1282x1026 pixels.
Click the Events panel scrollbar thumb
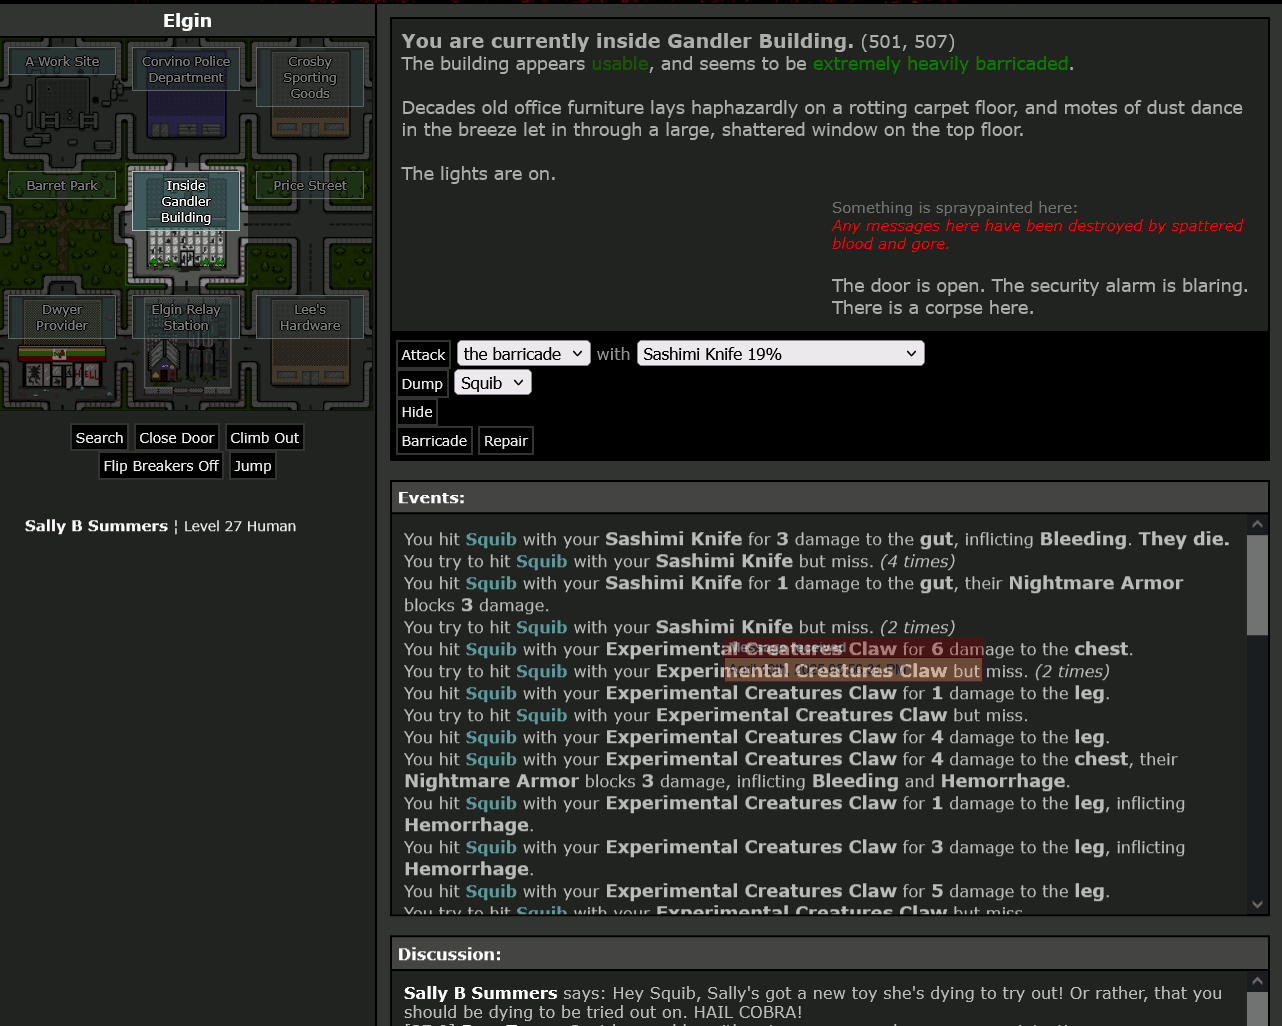pos(1257,585)
